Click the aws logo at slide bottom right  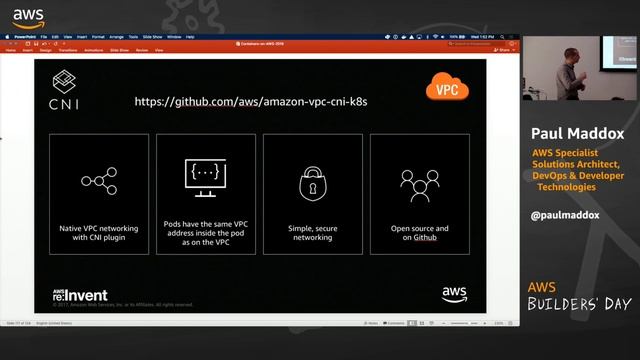pyautogui.click(x=454, y=294)
